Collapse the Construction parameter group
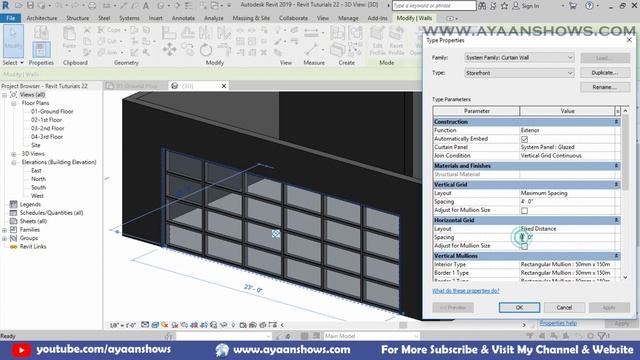 click(616, 122)
